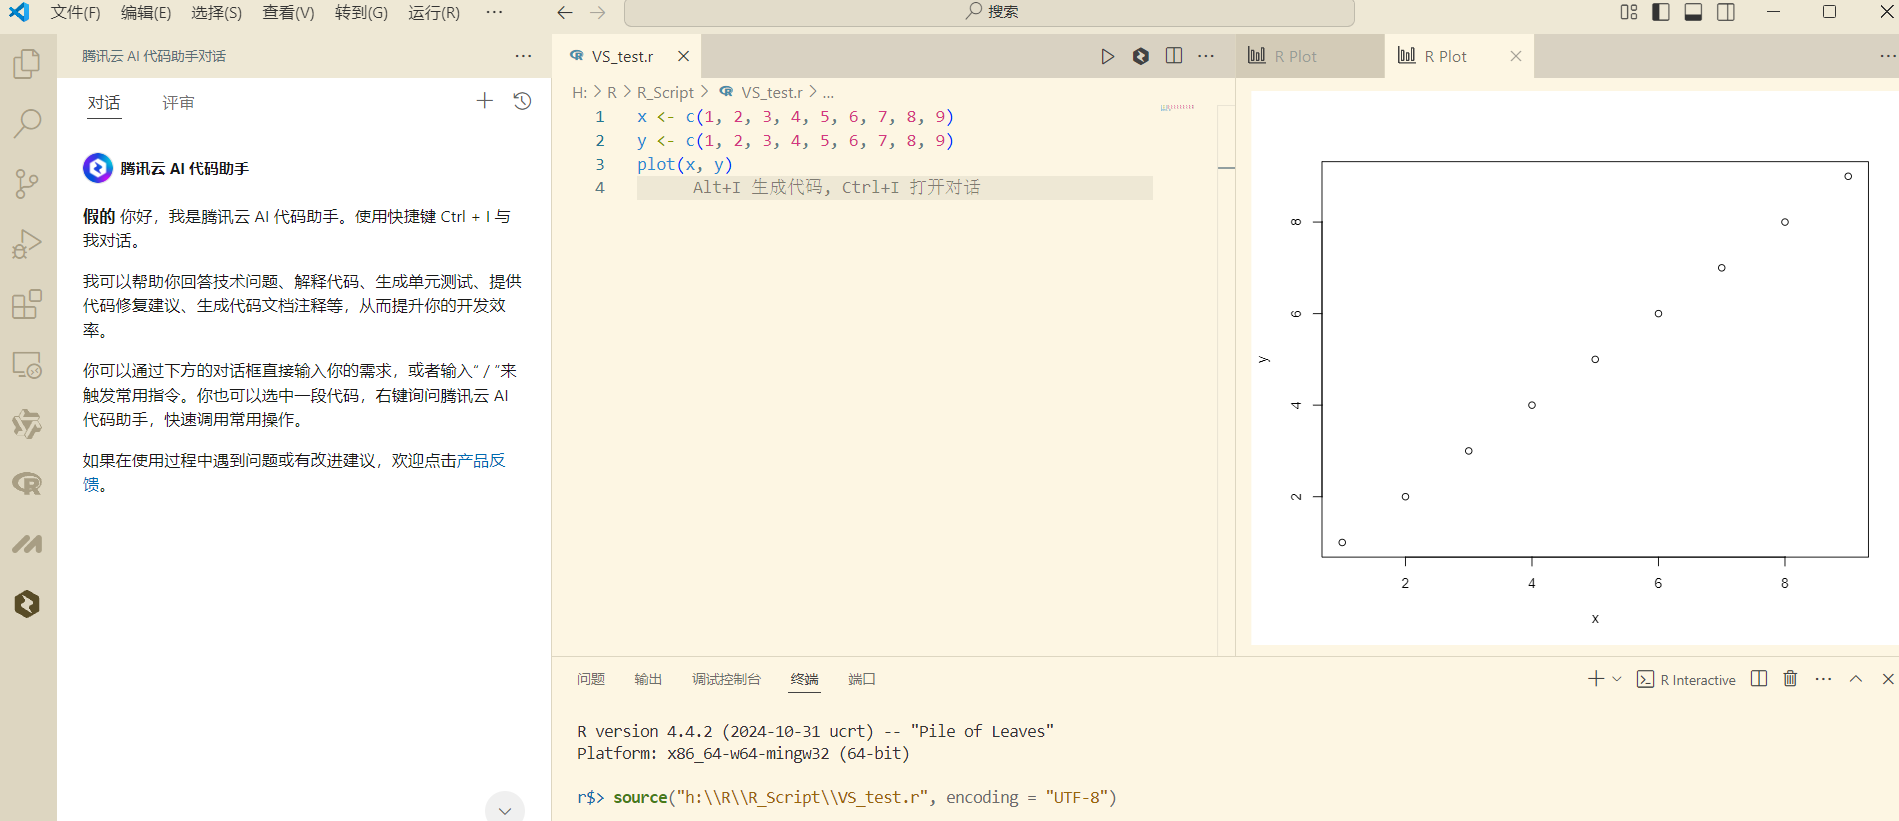Viewport: 1899px width, 821px height.
Task: Open more actions for VS_test.r editor
Action: point(1206,56)
